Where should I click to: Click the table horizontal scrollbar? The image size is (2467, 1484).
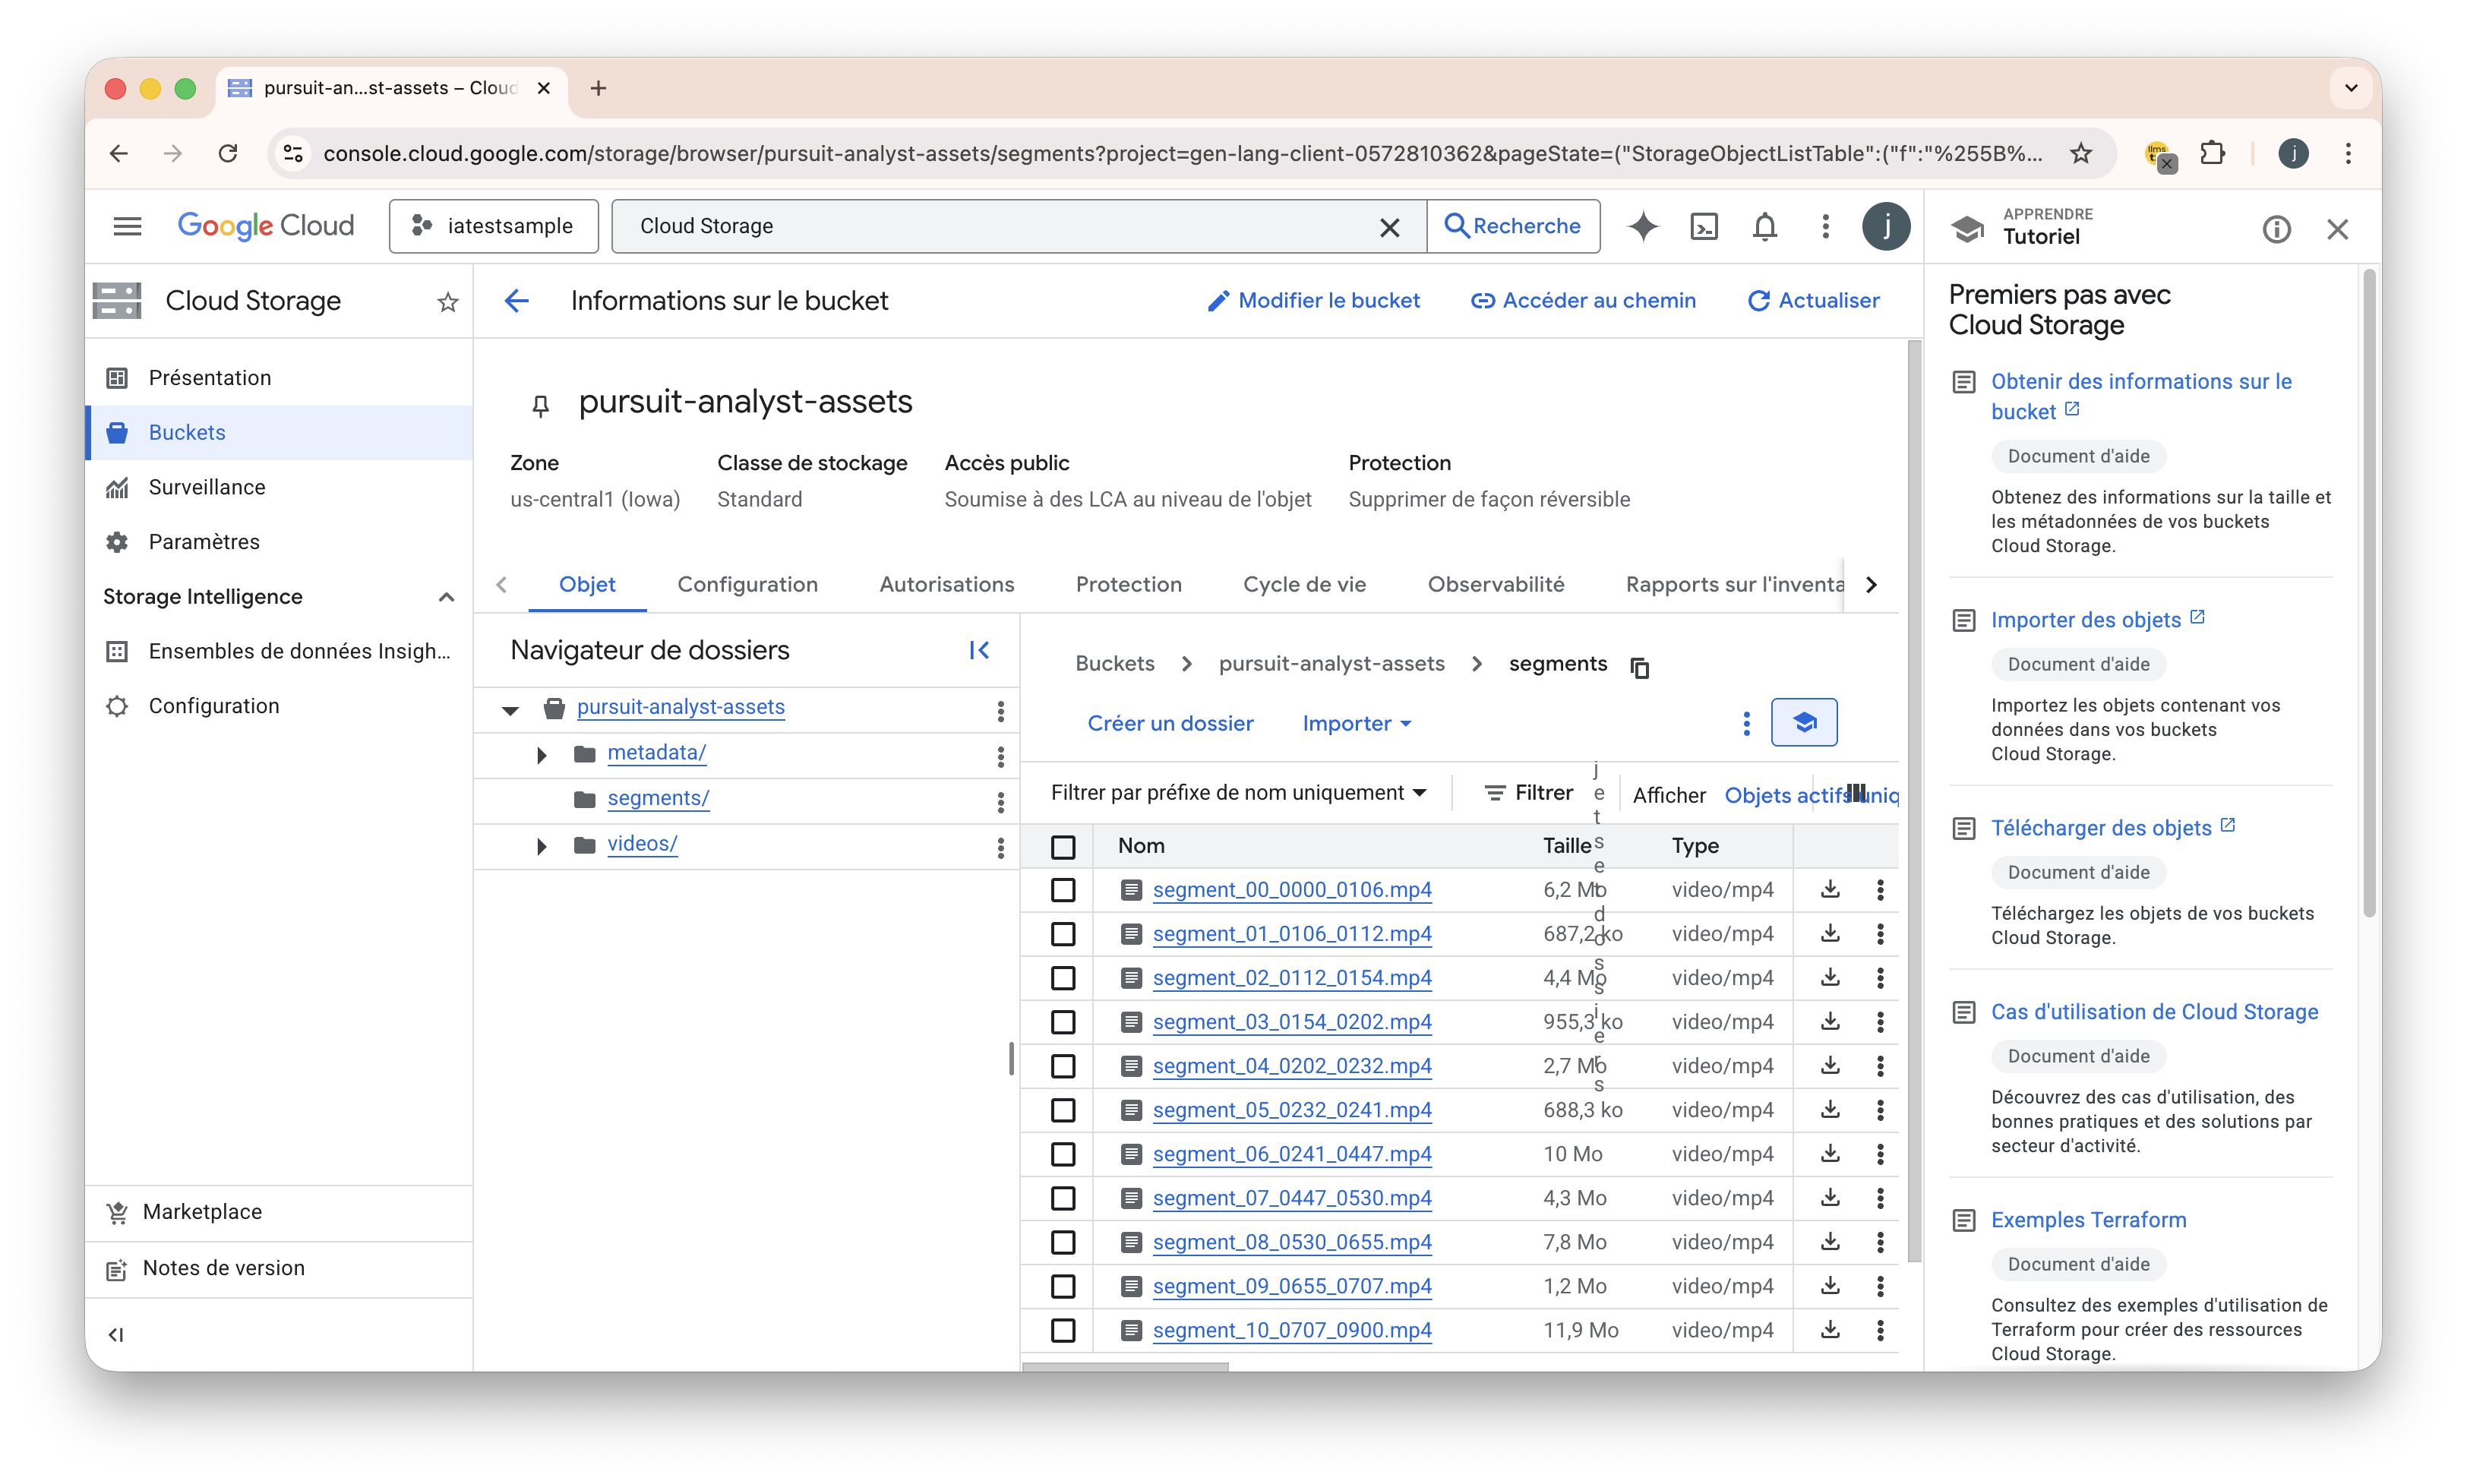[x=1124, y=1366]
